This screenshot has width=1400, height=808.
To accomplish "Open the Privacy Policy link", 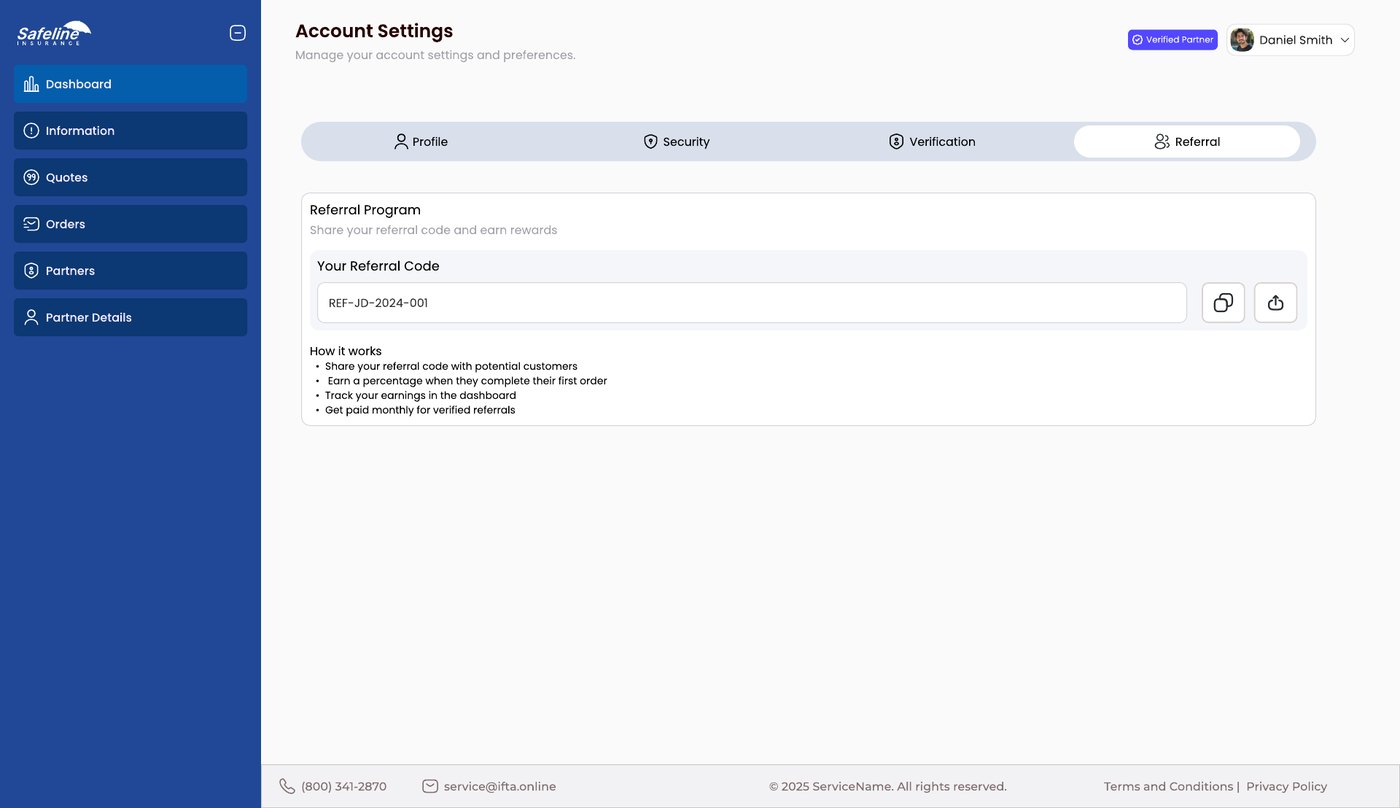I will 1286,786.
